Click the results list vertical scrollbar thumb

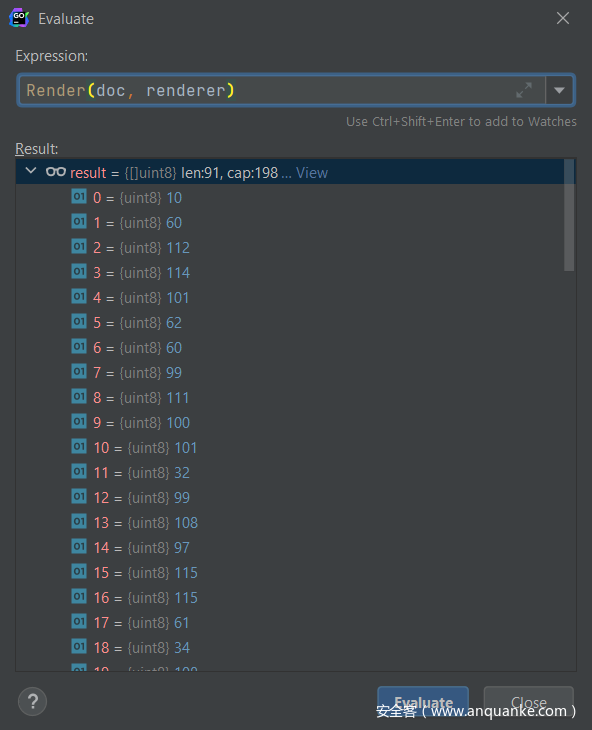pos(569,215)
